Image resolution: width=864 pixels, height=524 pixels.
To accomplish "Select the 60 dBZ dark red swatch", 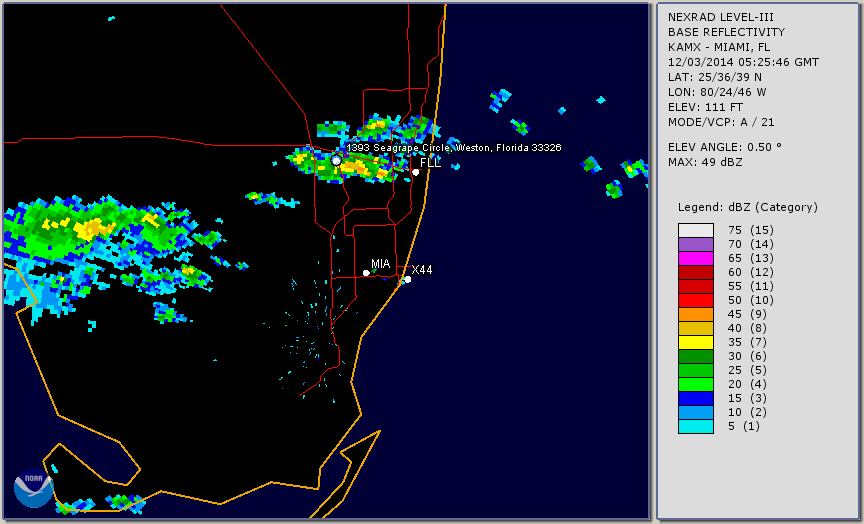I will click(696, 272).
